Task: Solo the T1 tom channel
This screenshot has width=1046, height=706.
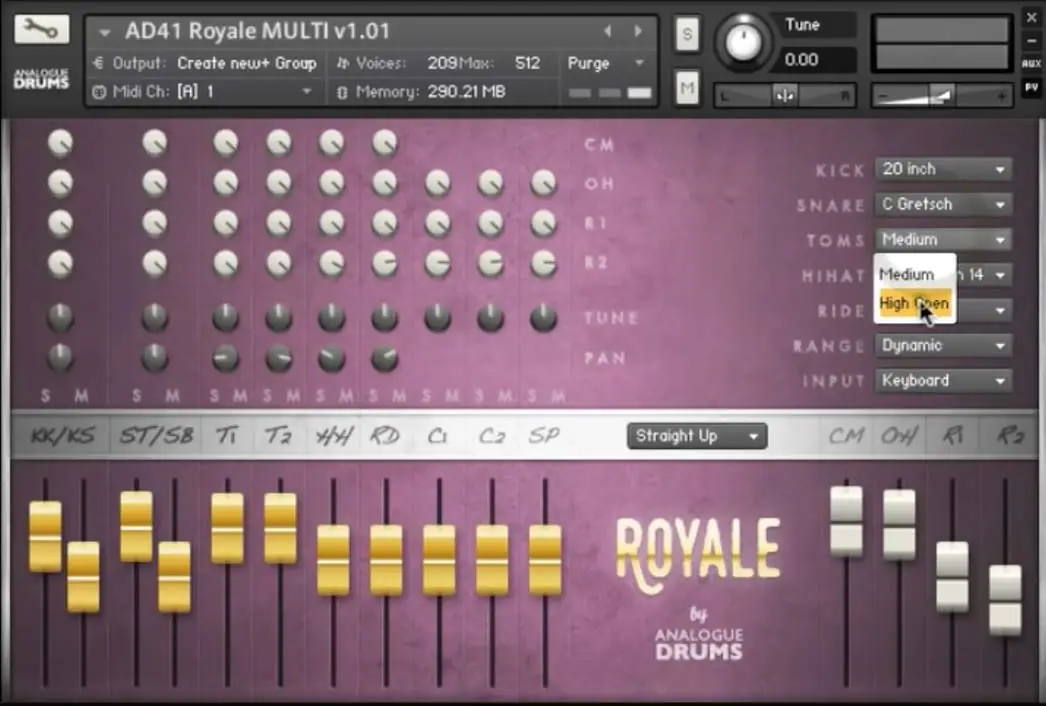Action: (x=213, y=396)
